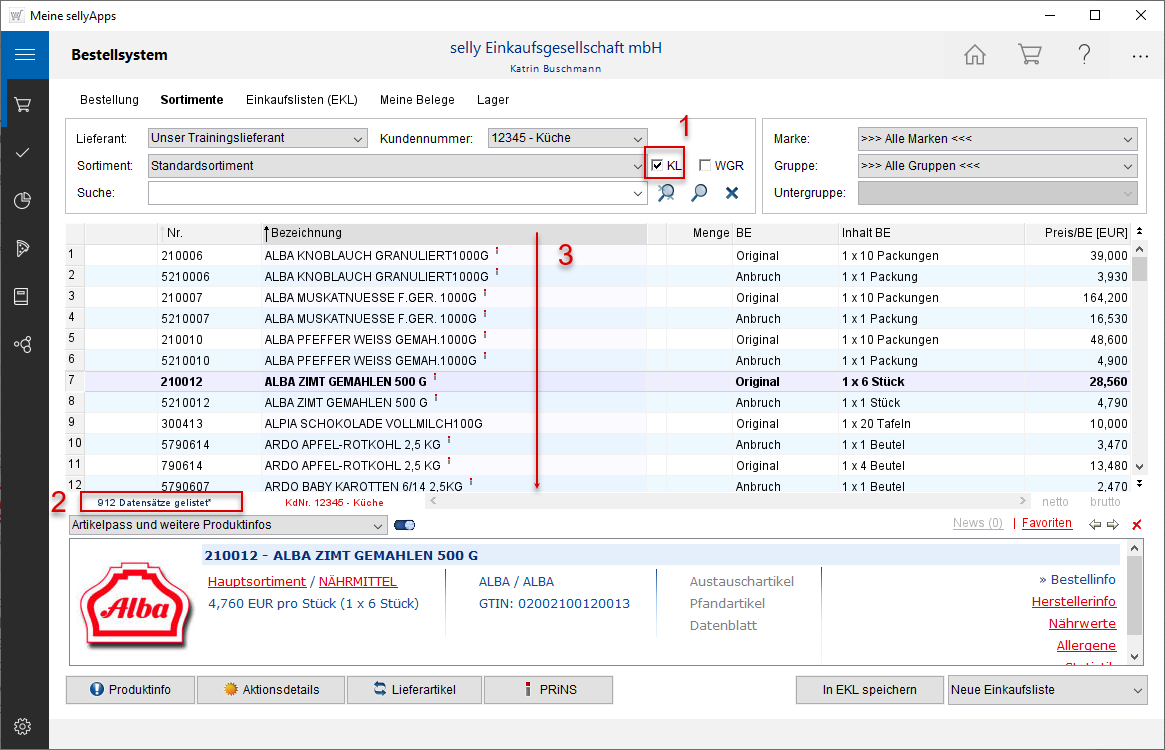Open settings gear in left sidebar
The height and width of the screenshot is (750, 1165).
pyautogui.click(x=24, y=725)
